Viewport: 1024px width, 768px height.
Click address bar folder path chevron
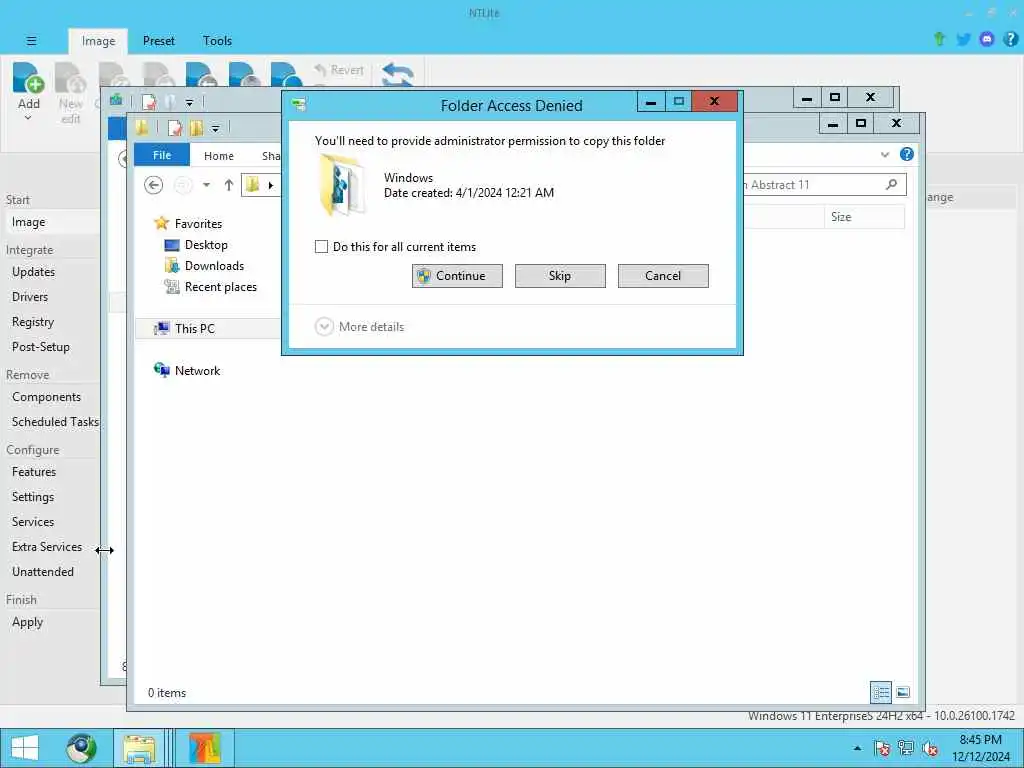click(271, 185)
